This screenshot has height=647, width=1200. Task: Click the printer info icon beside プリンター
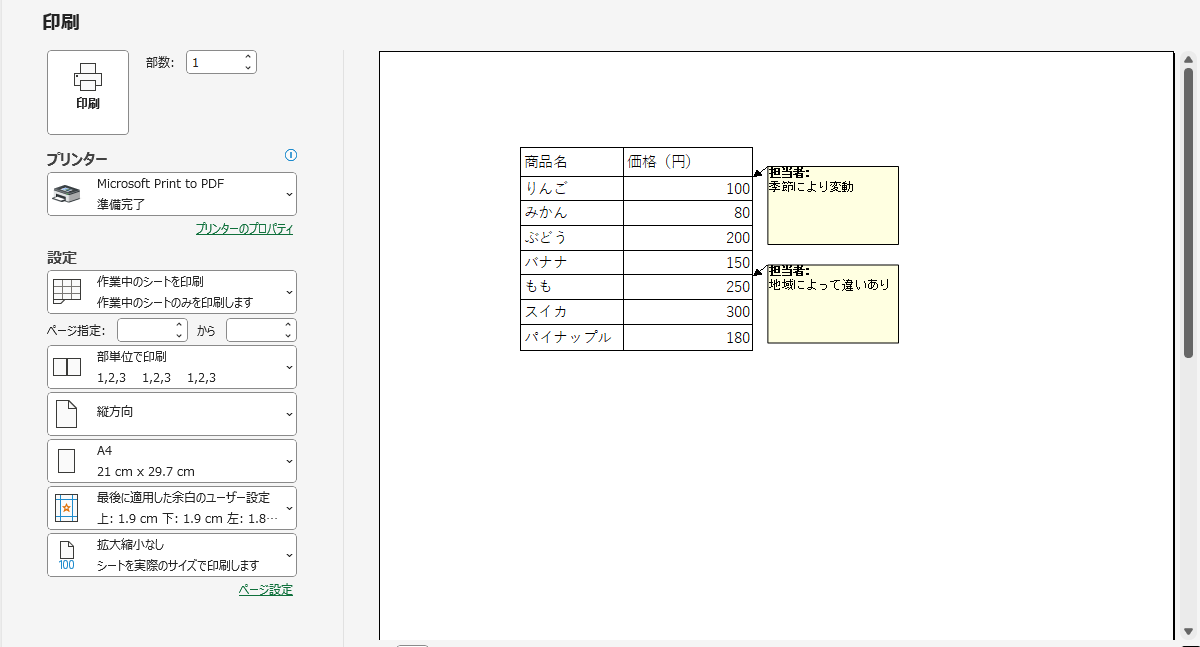(291, 155)
